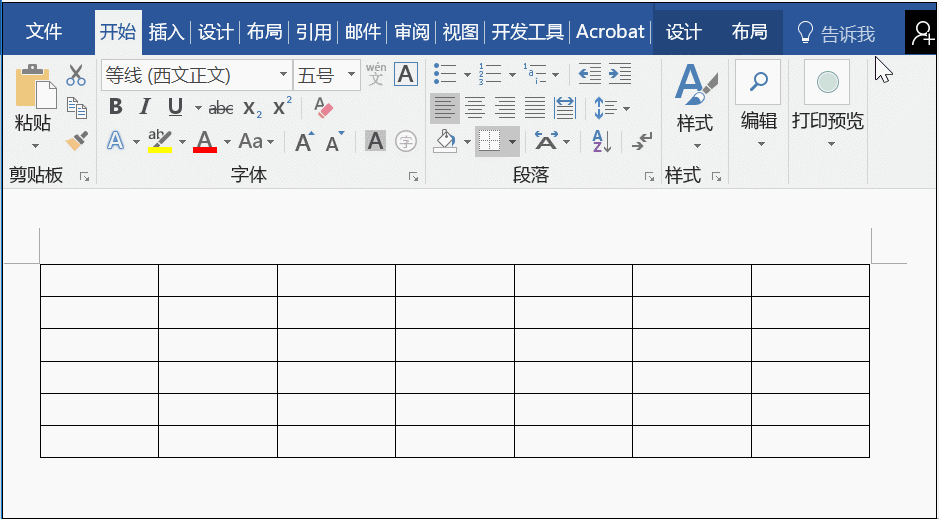Click the Numbering list icon
Screen dimensions: 939x519
tap(490, 74)
